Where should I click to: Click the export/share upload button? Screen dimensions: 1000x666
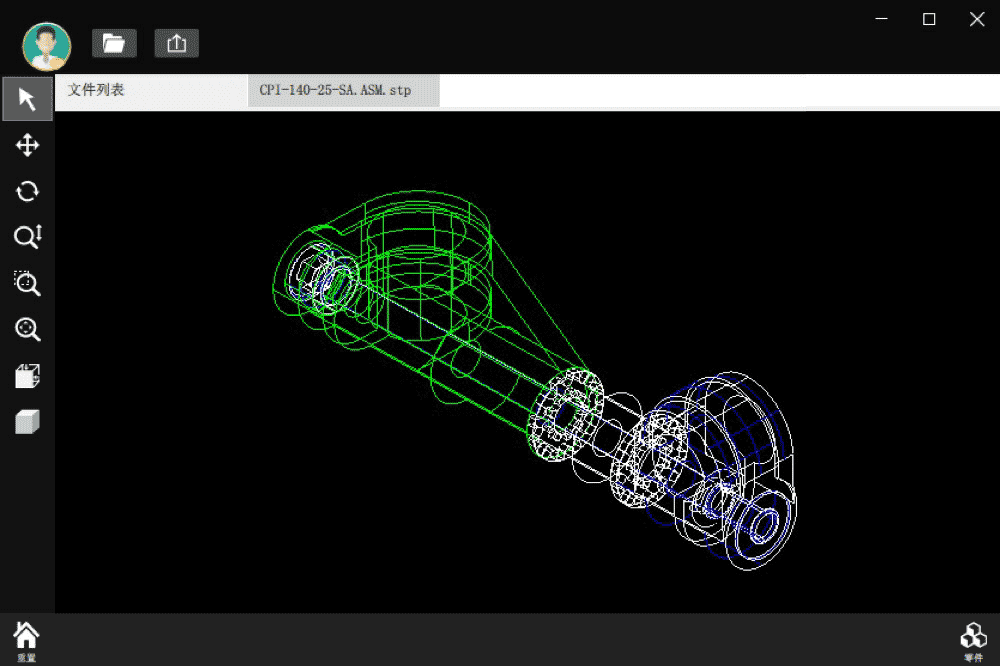(177, 43)
